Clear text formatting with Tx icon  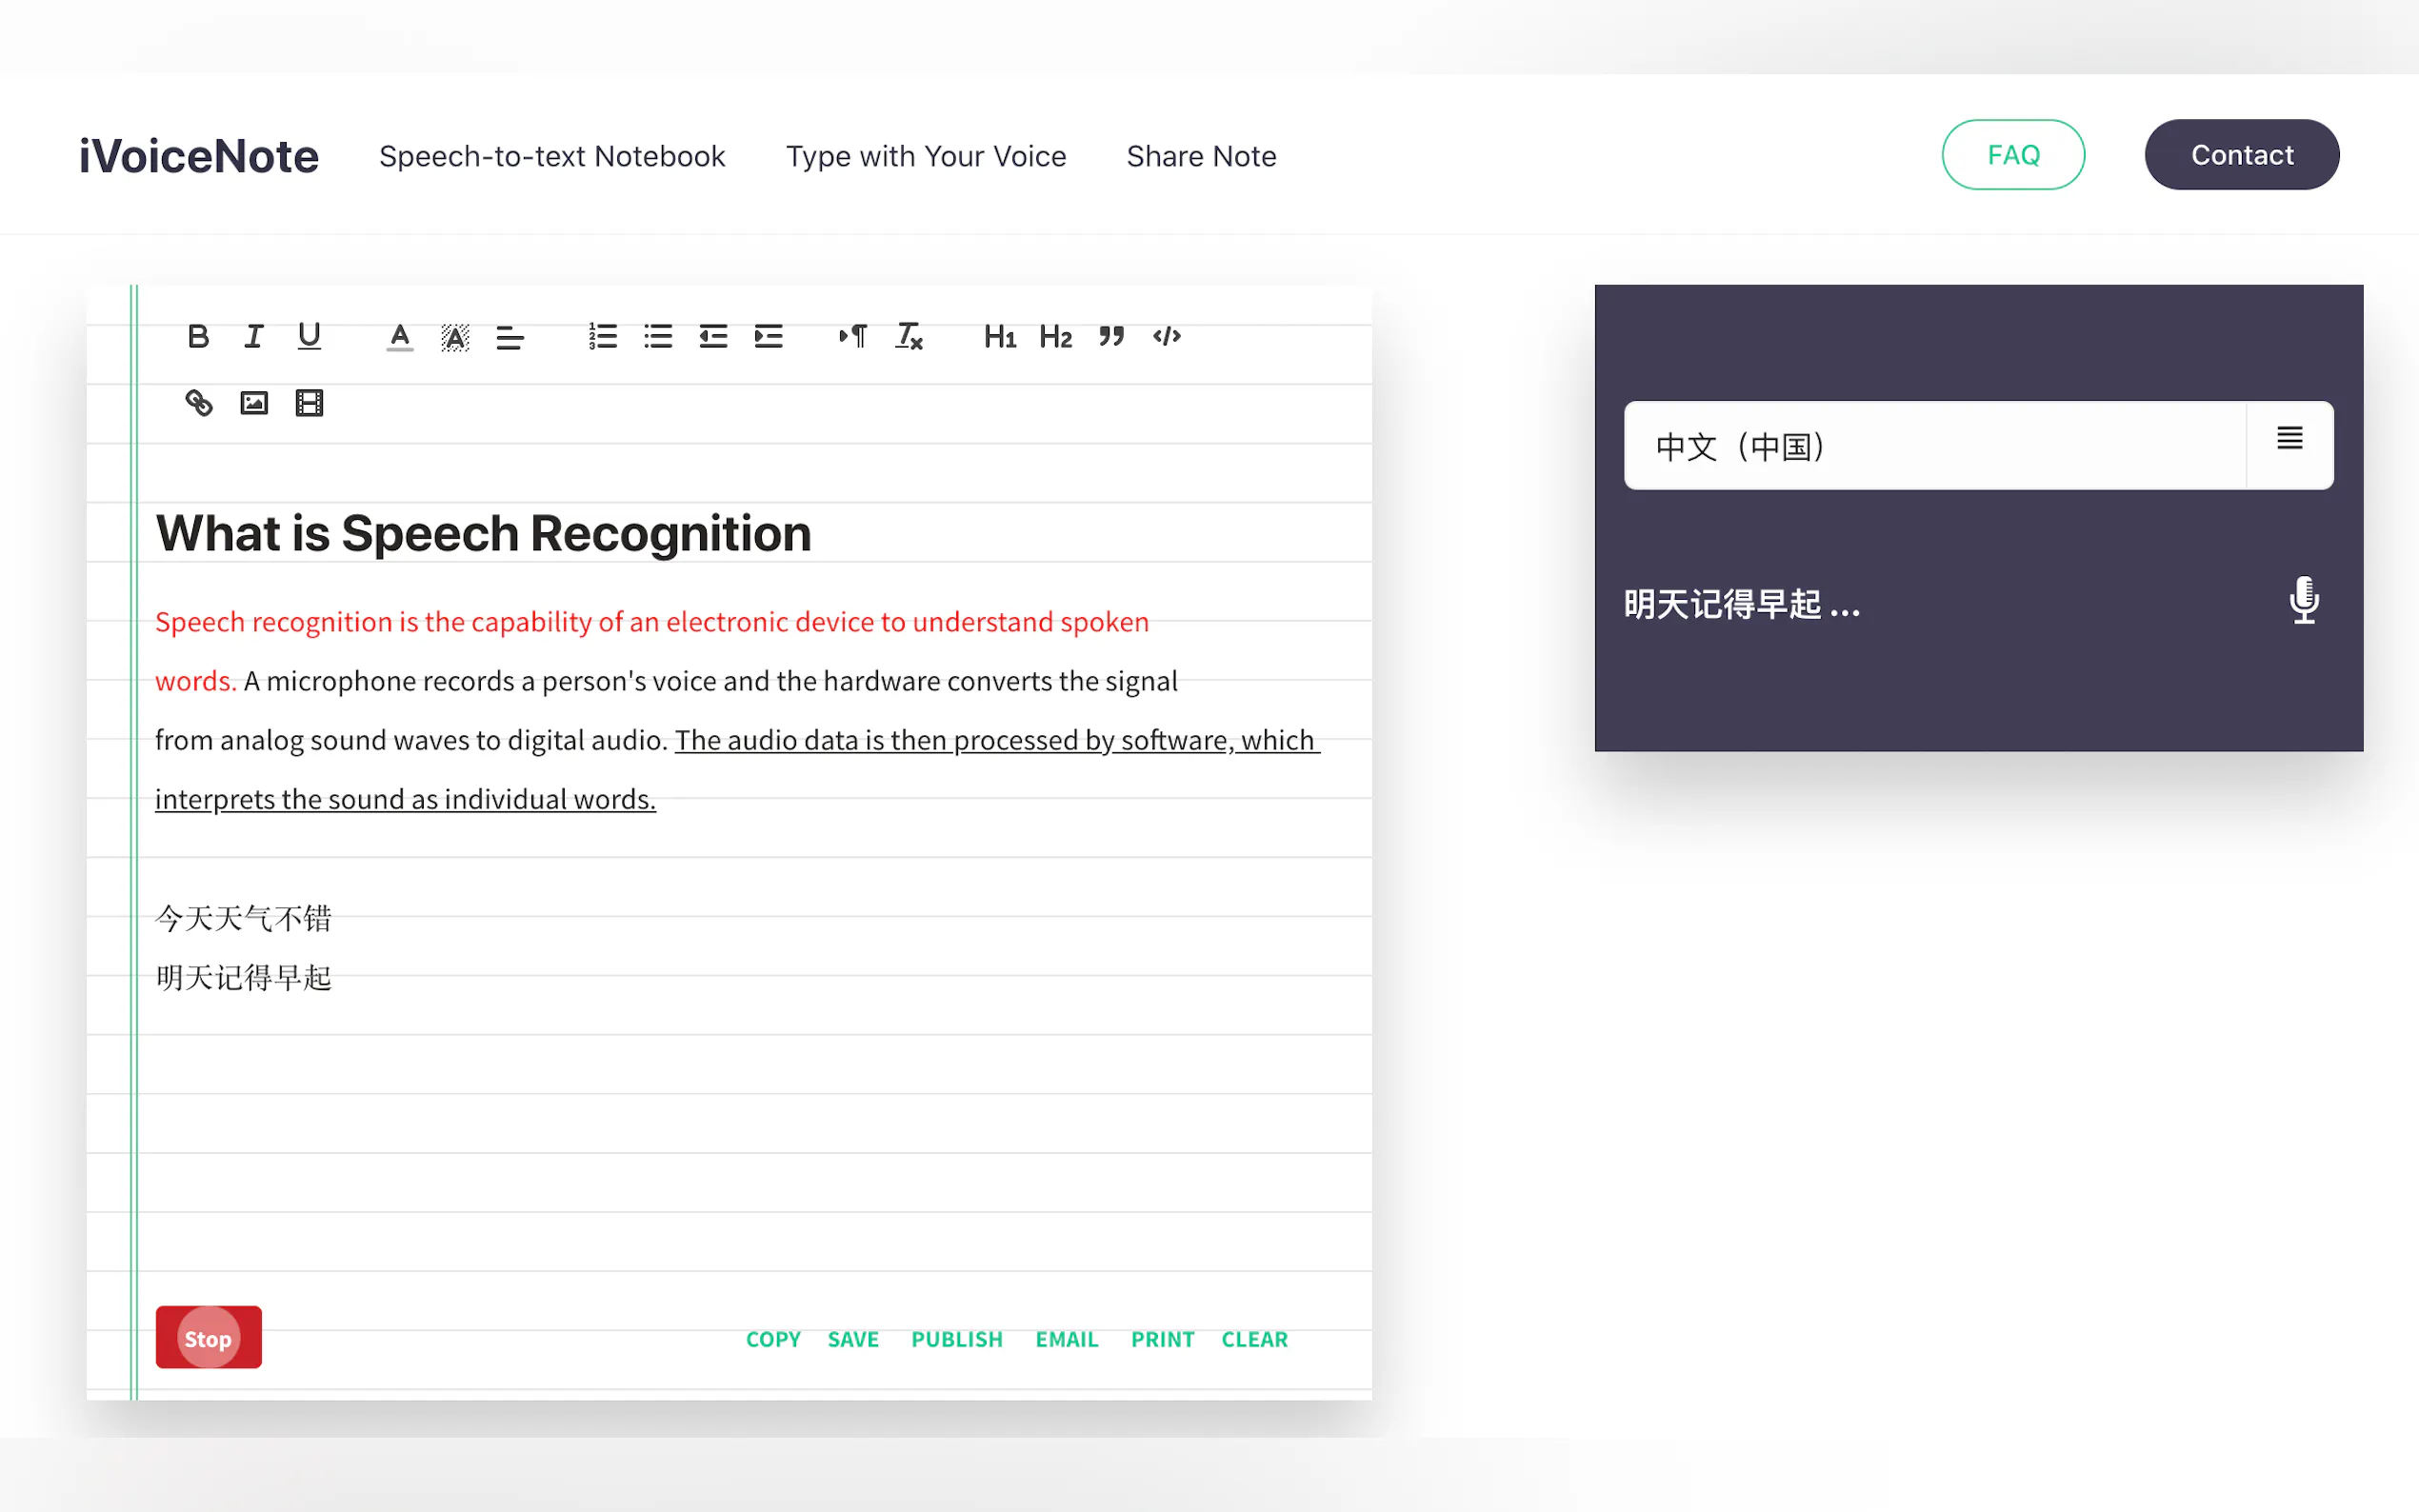909,336
